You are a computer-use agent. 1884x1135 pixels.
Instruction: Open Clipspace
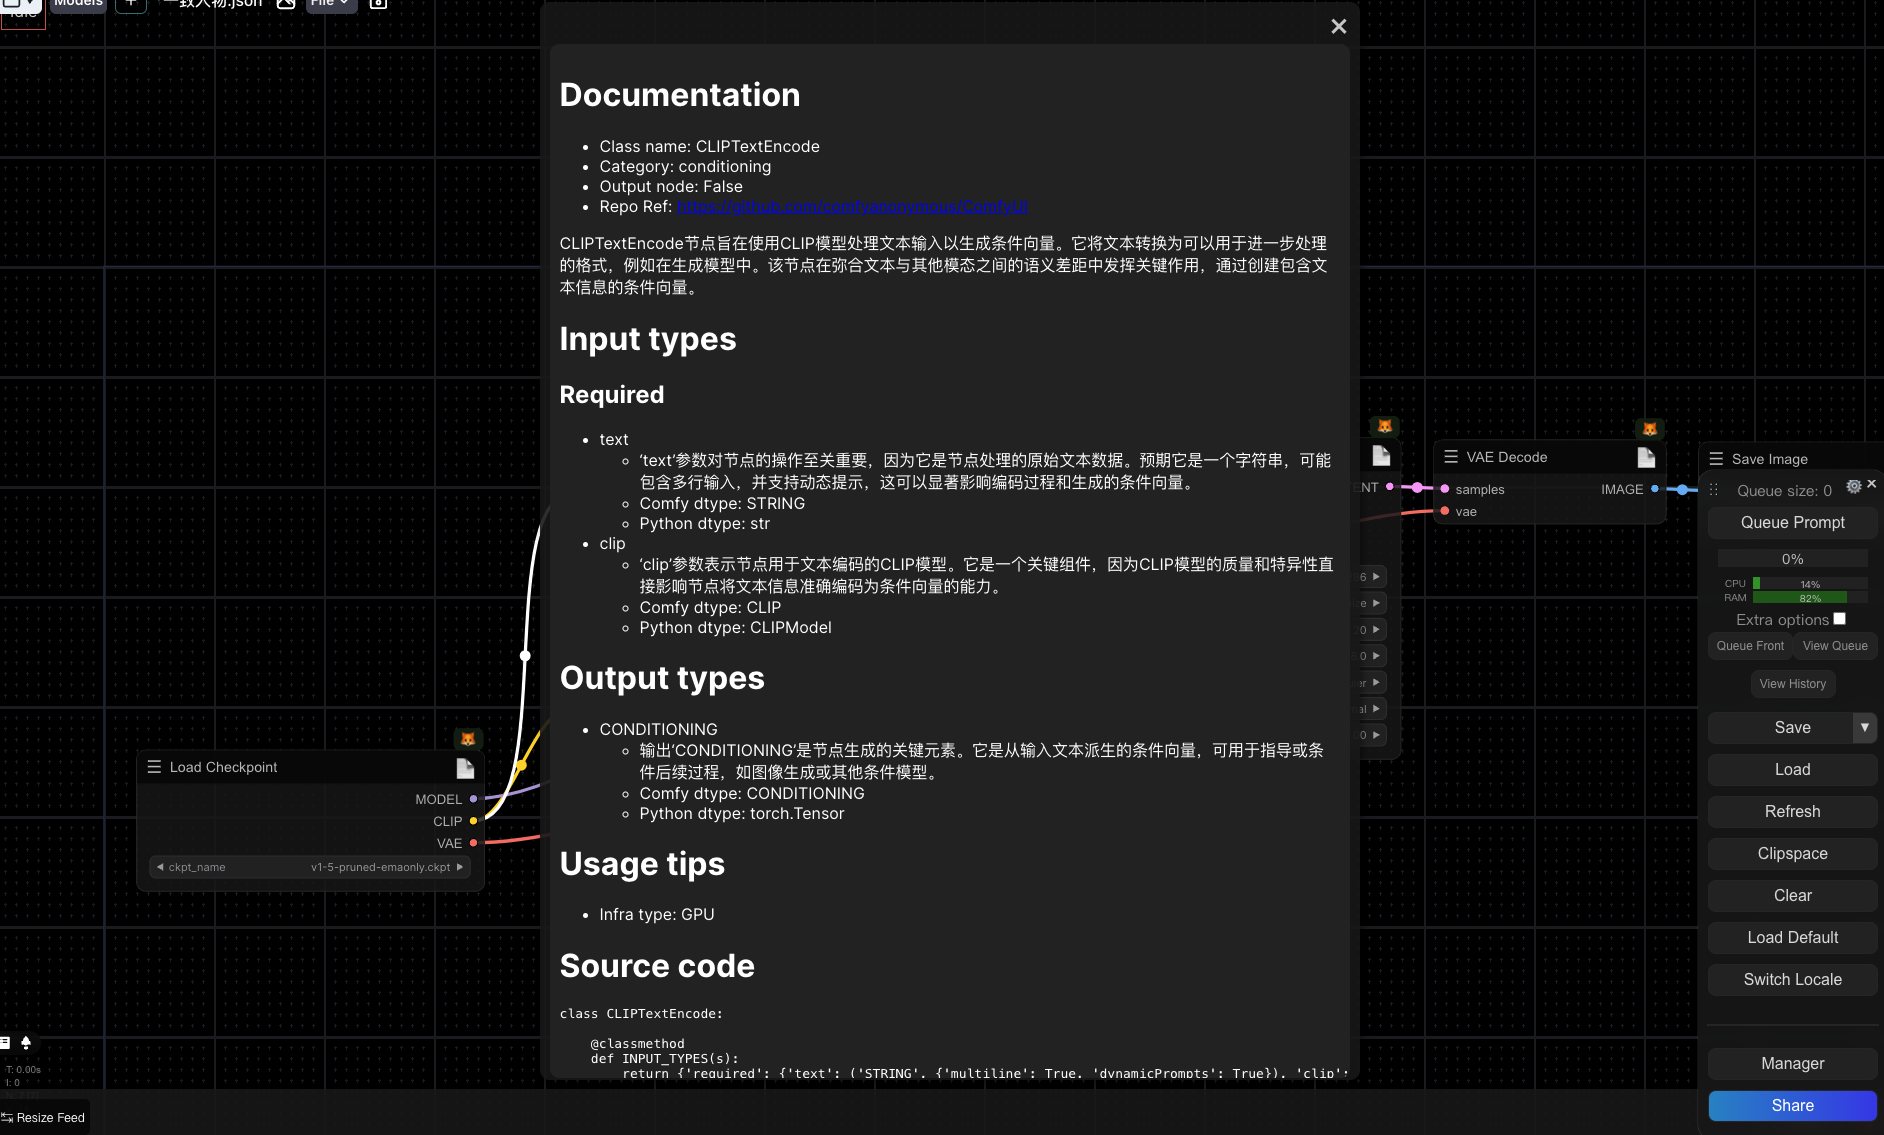(x=1792, y=854)
